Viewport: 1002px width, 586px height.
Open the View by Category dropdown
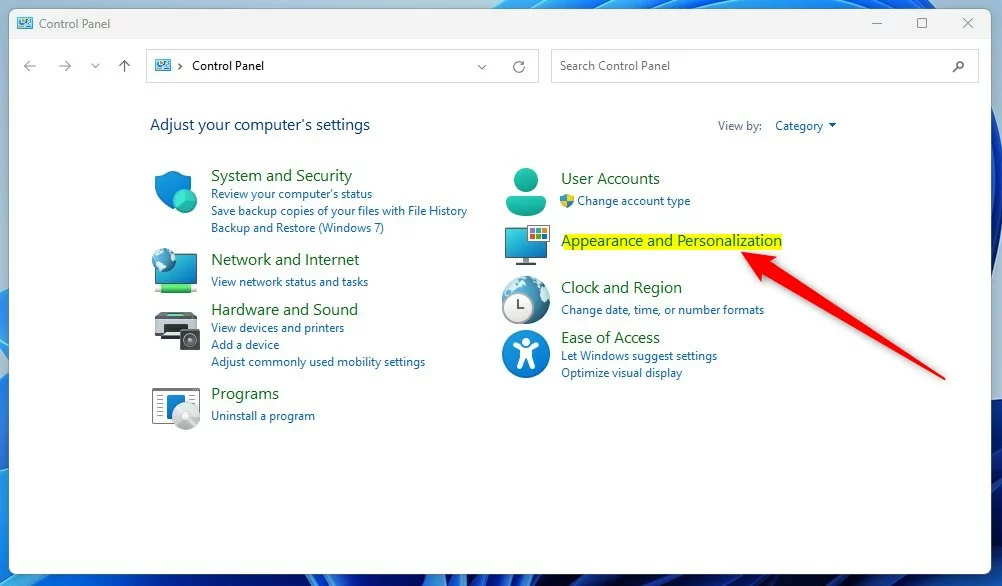(805, 126)
